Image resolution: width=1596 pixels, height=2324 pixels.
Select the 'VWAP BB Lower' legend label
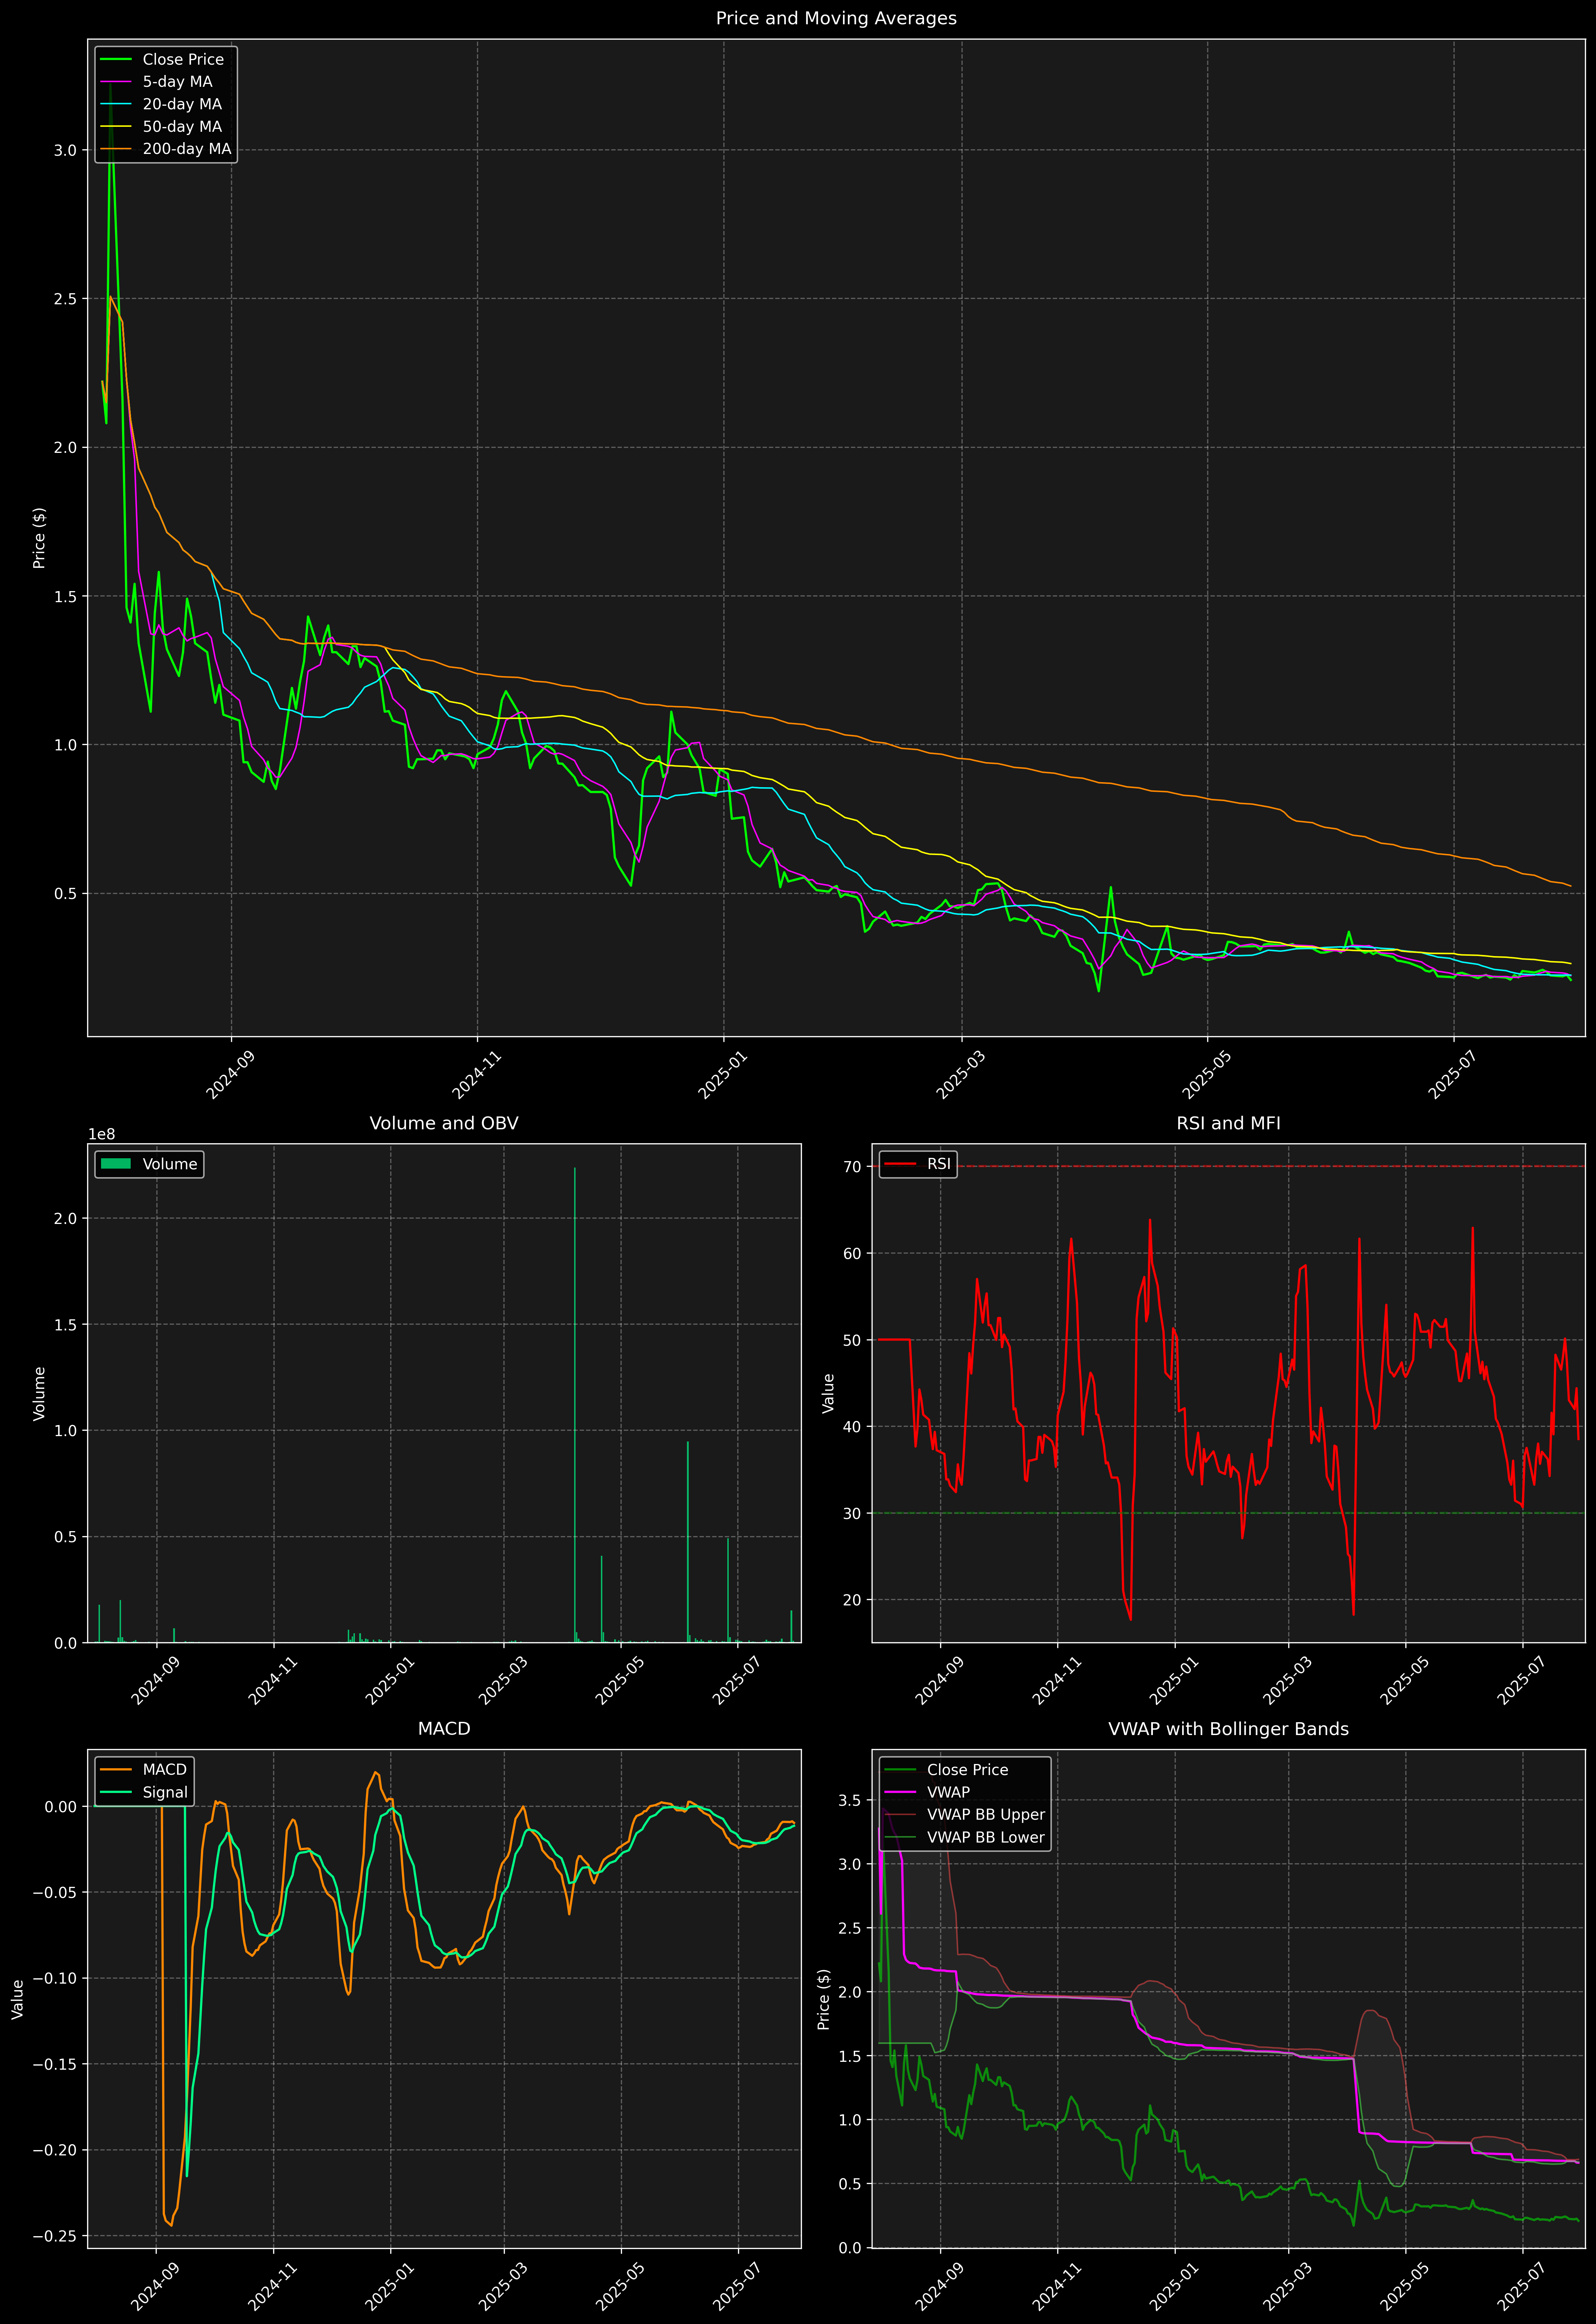tap(986, 1837)
